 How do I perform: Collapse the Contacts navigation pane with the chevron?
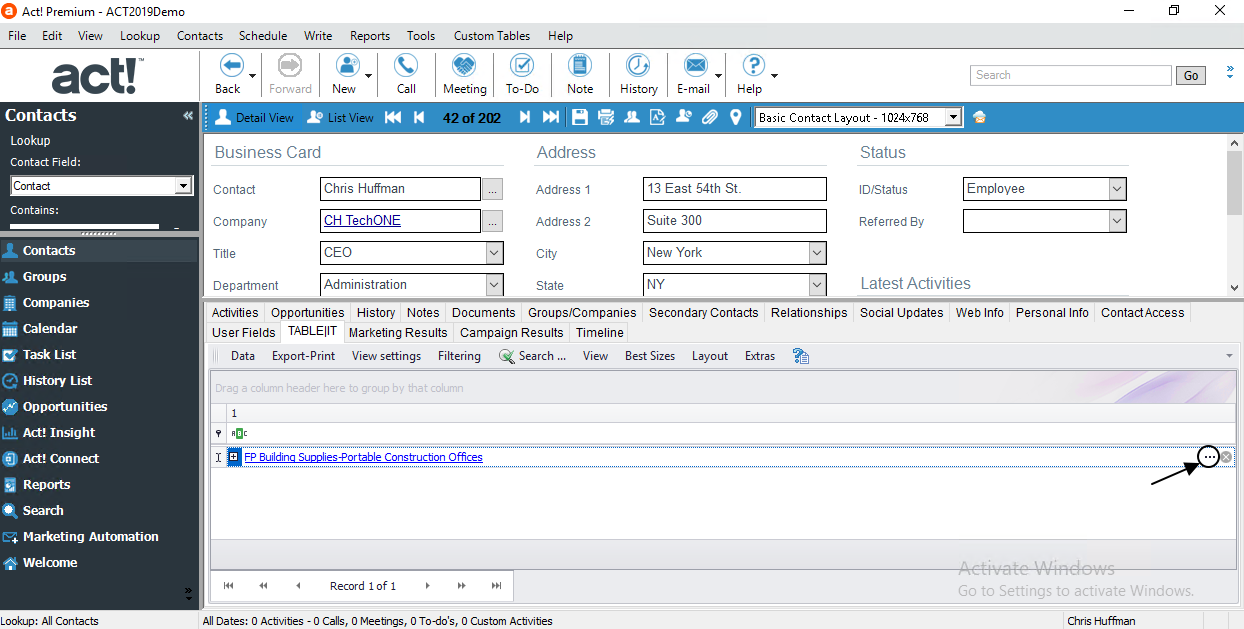pyautogui.click(x=187, y=115)
